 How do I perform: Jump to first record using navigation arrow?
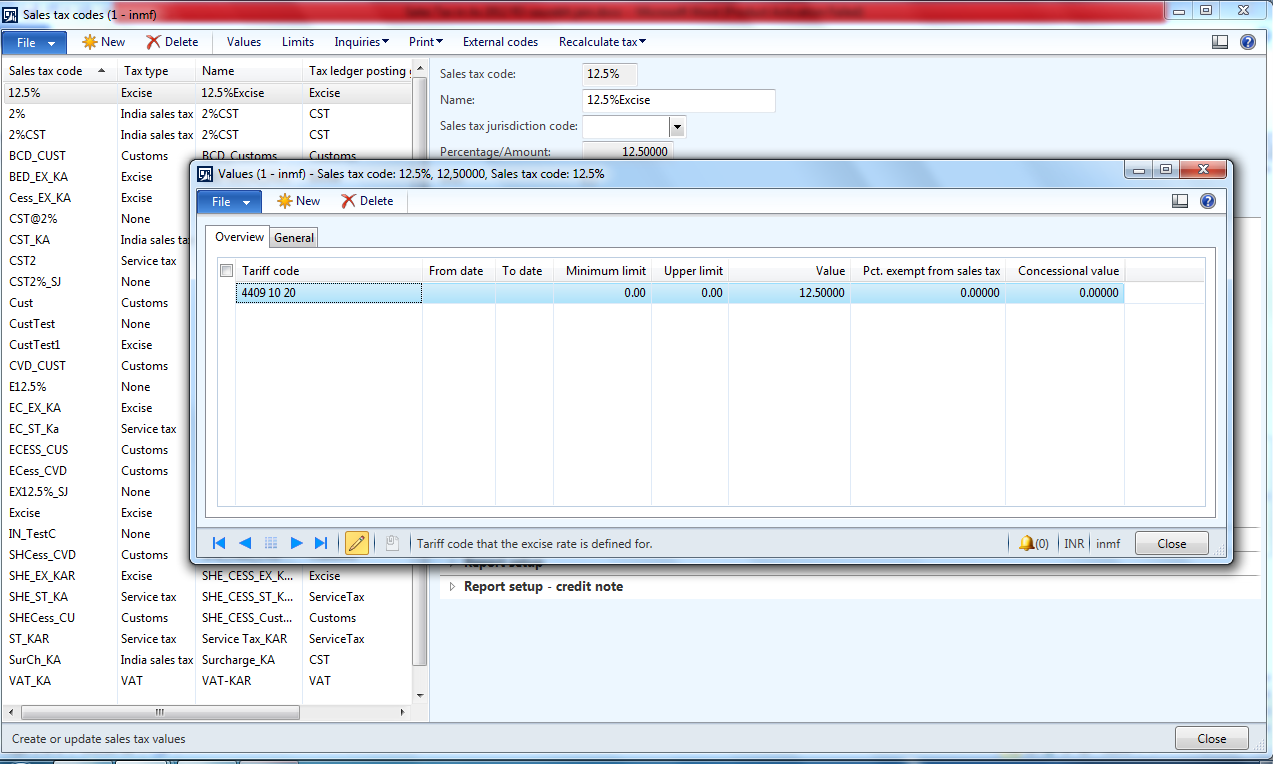pyautogui.click(x=218, y=543)
